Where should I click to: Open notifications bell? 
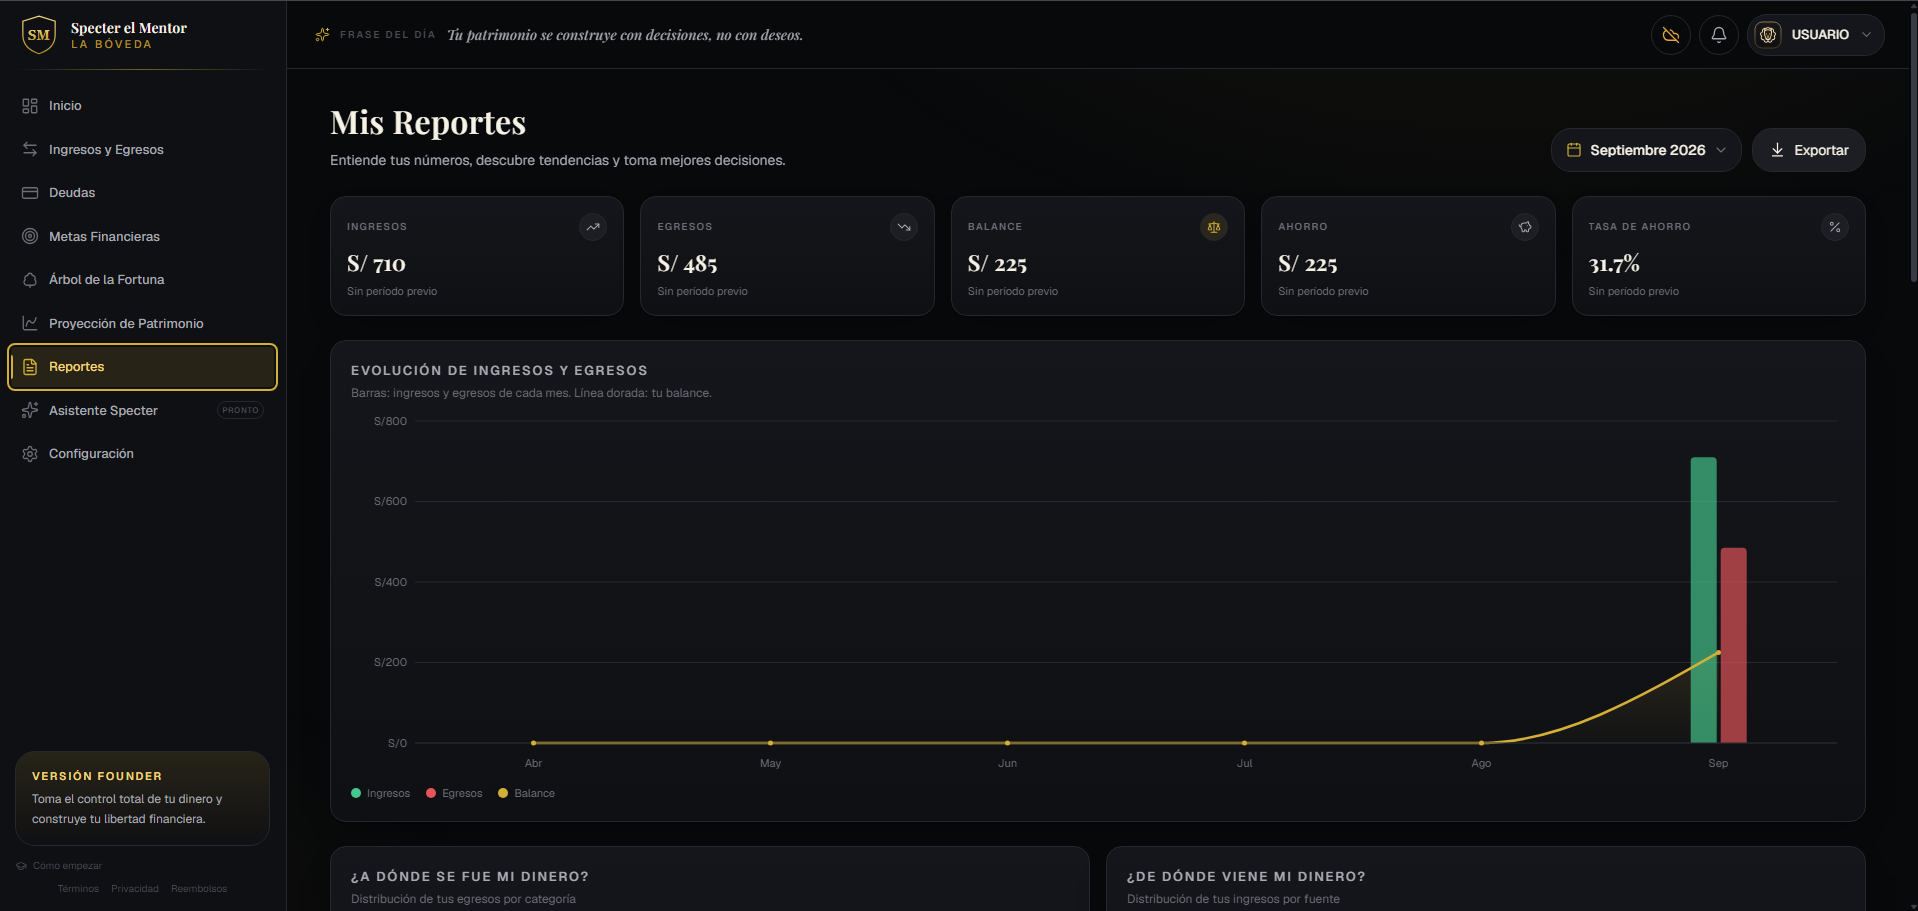[1719, 35]
